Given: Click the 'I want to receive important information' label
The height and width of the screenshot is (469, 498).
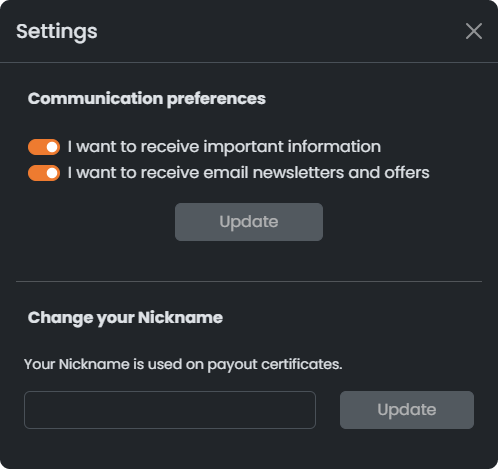Looking at the screenshot, I should (224, 147).
